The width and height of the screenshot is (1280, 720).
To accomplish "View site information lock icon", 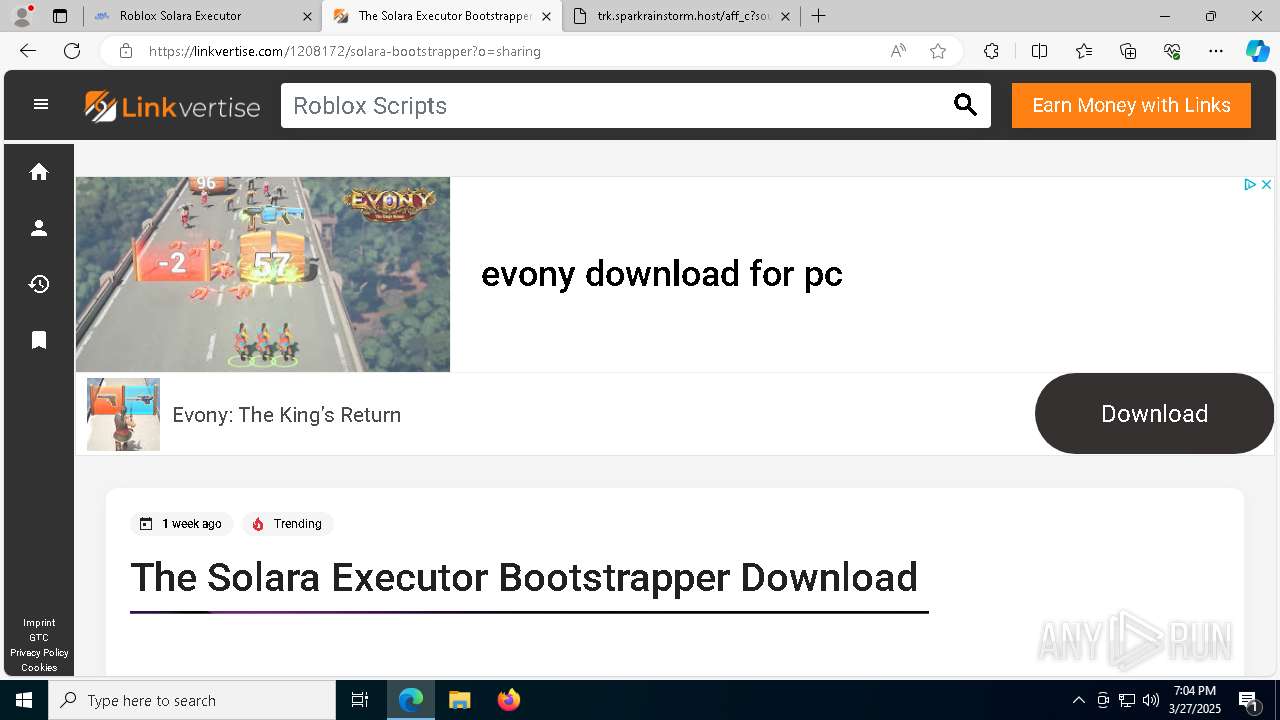I will tap(126, 51).
